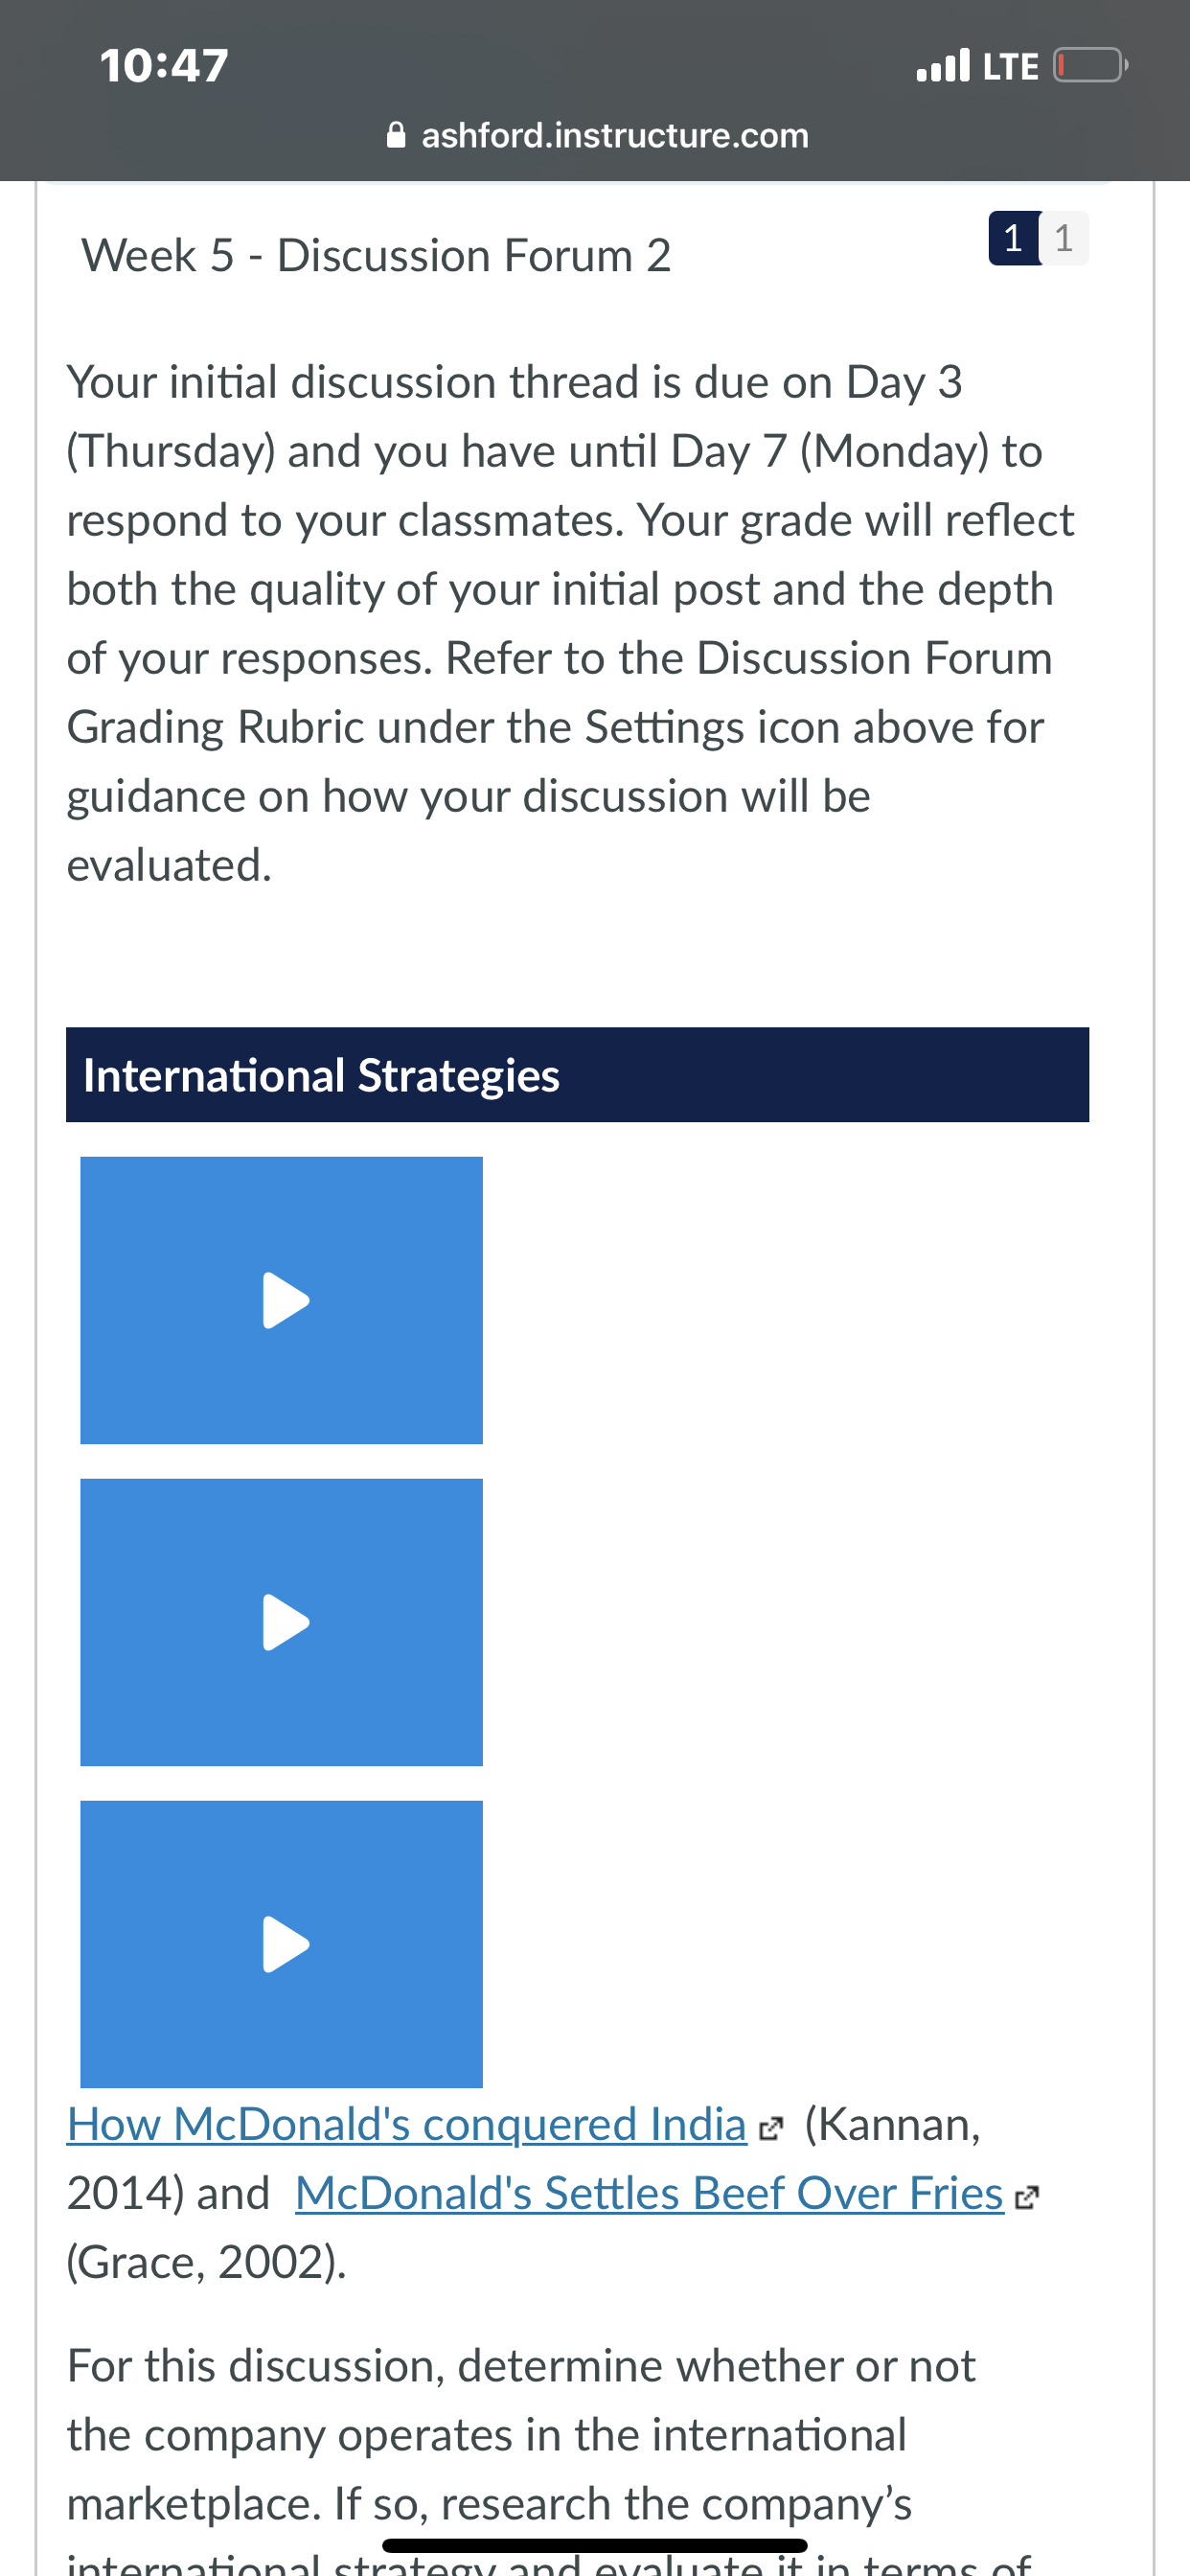Open McDonald's Settles Beef Over Fries link
Image resolution: width=1190 pixels, height=2576 pixels.
click(649, 2193)
